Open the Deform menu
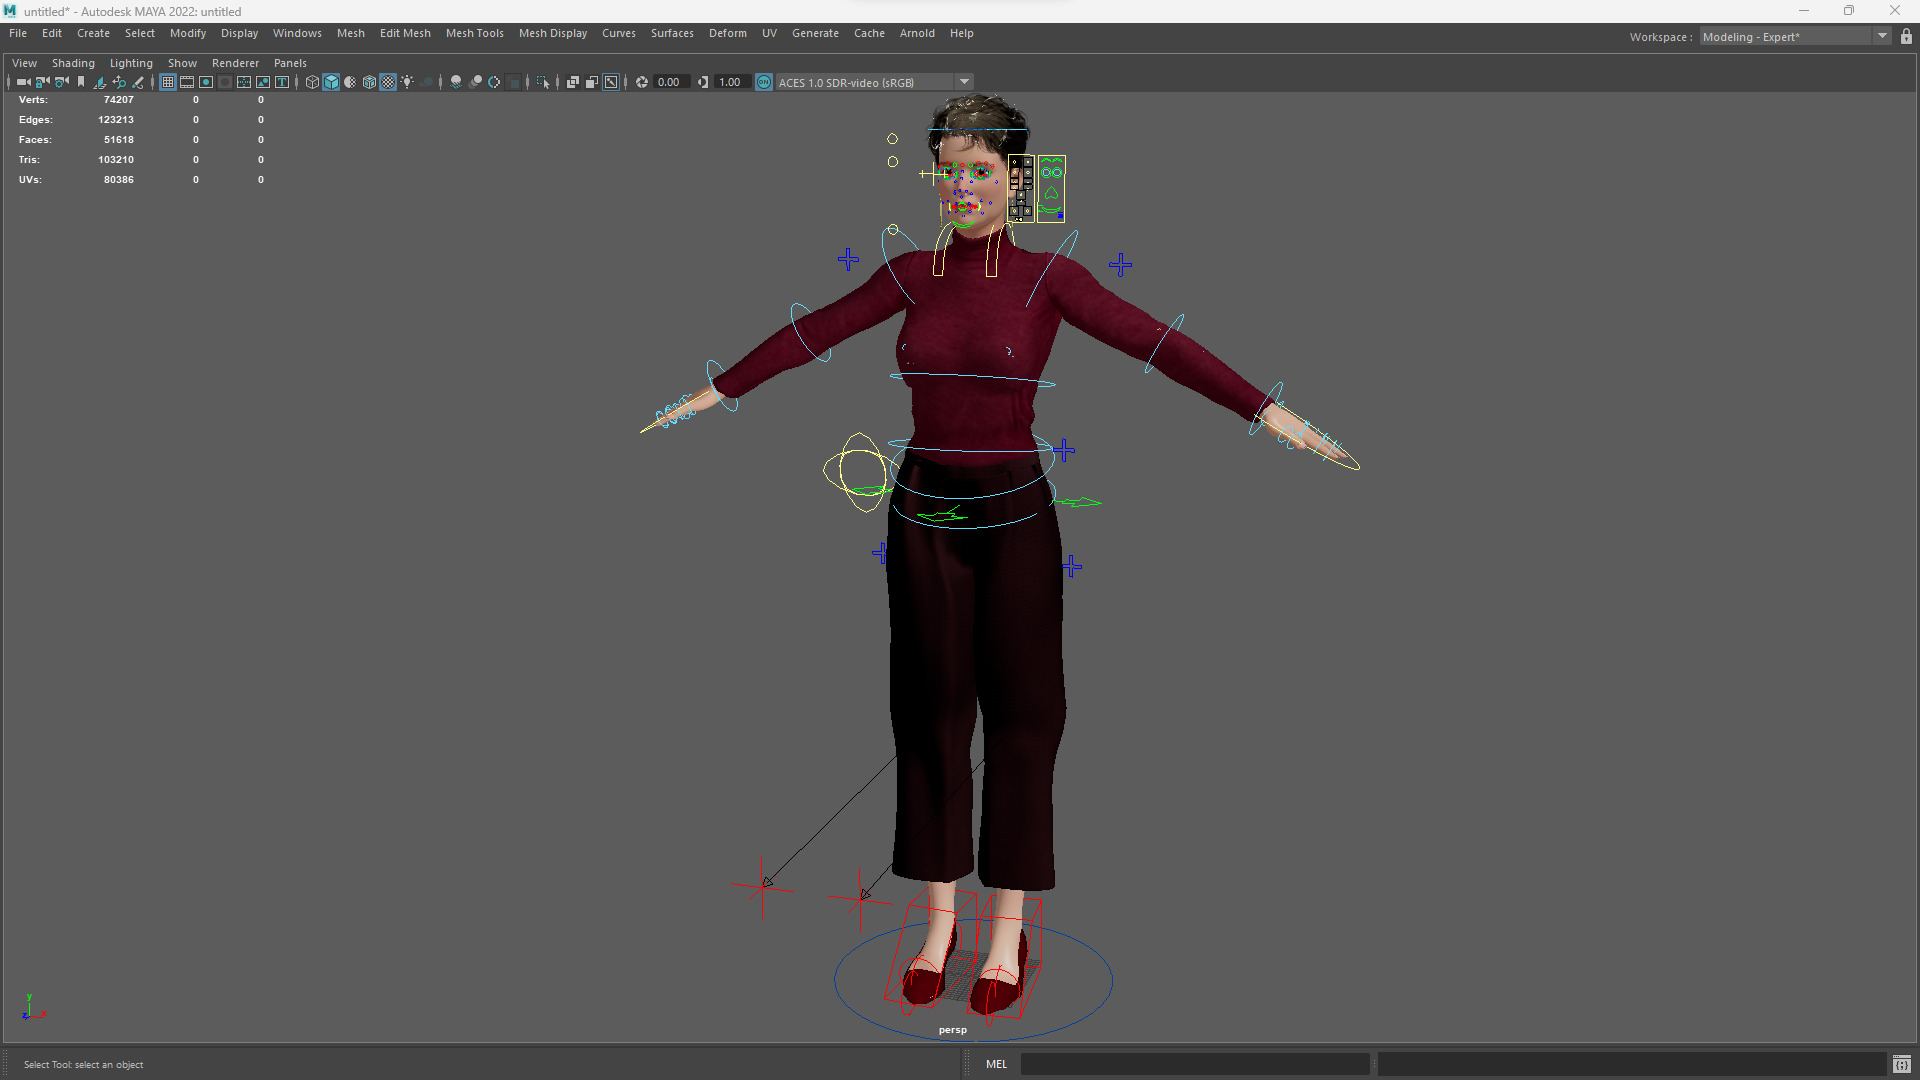Viewport: 1920px width, 1080px height. [728, 33]
